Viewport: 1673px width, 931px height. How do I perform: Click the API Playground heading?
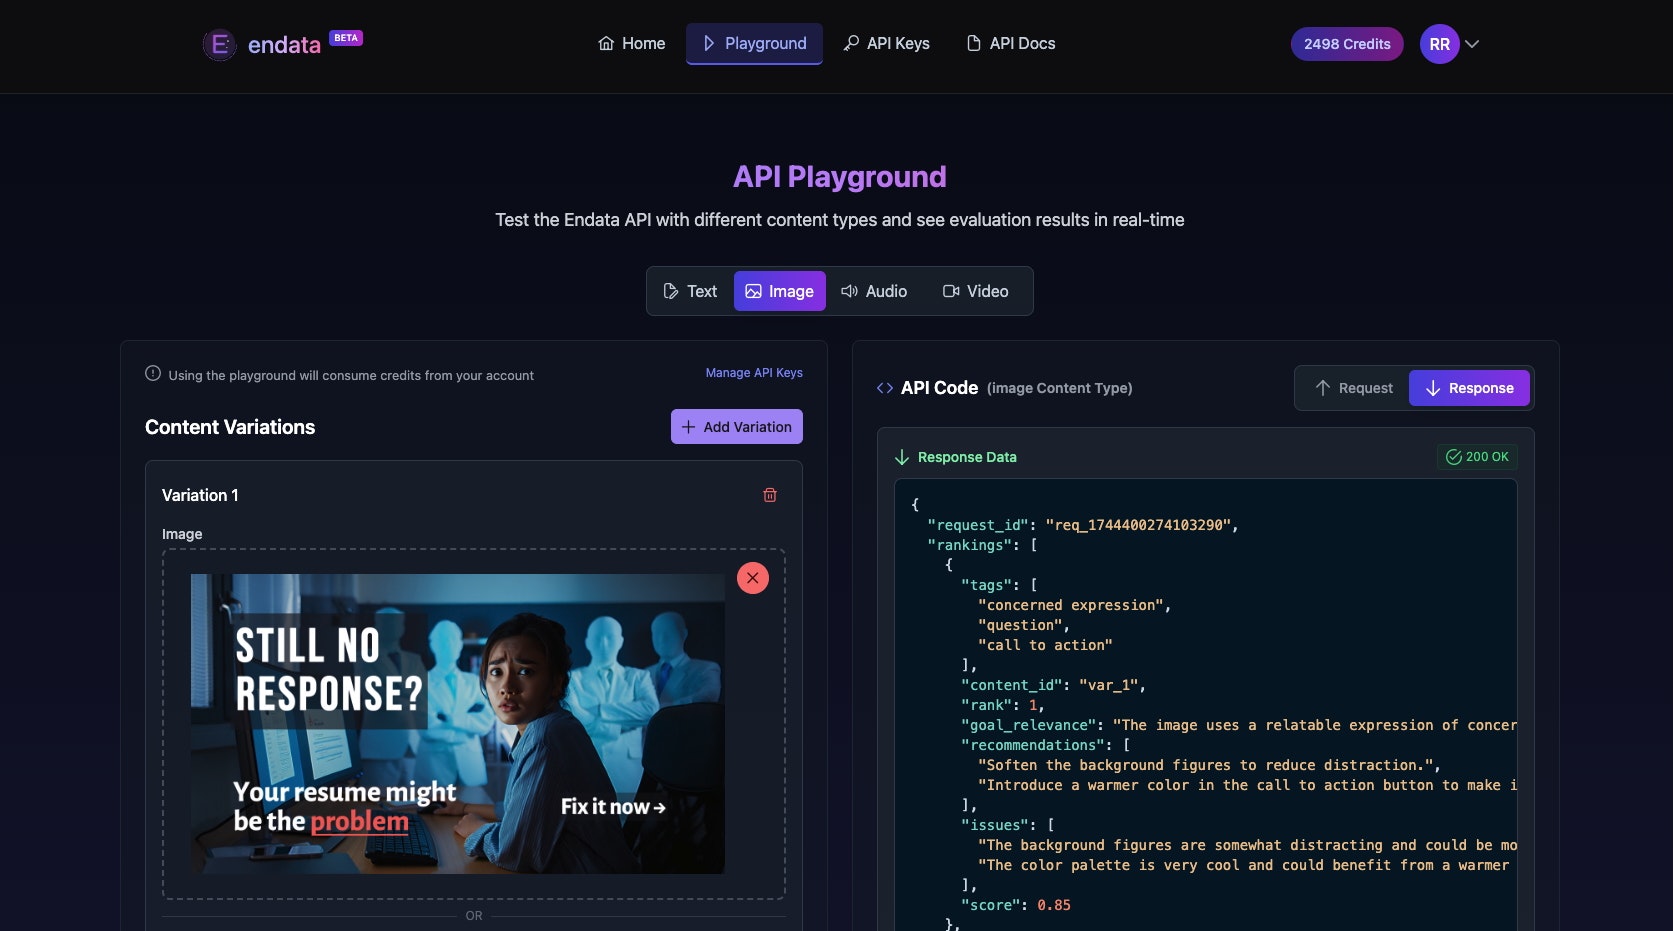(840, 177)
